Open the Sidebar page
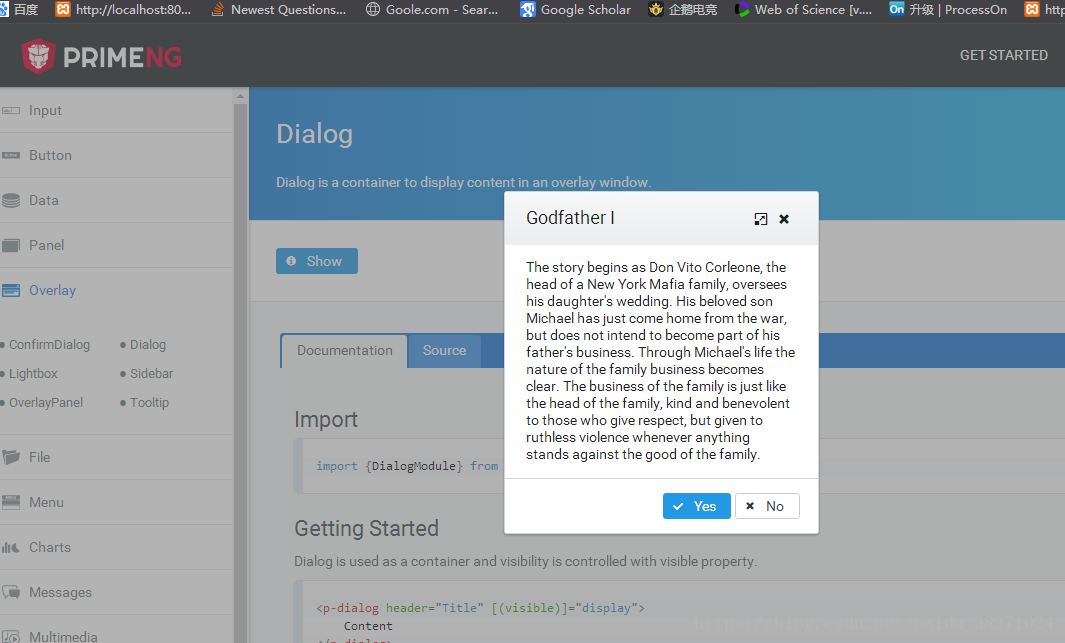 tap(151, 373)
